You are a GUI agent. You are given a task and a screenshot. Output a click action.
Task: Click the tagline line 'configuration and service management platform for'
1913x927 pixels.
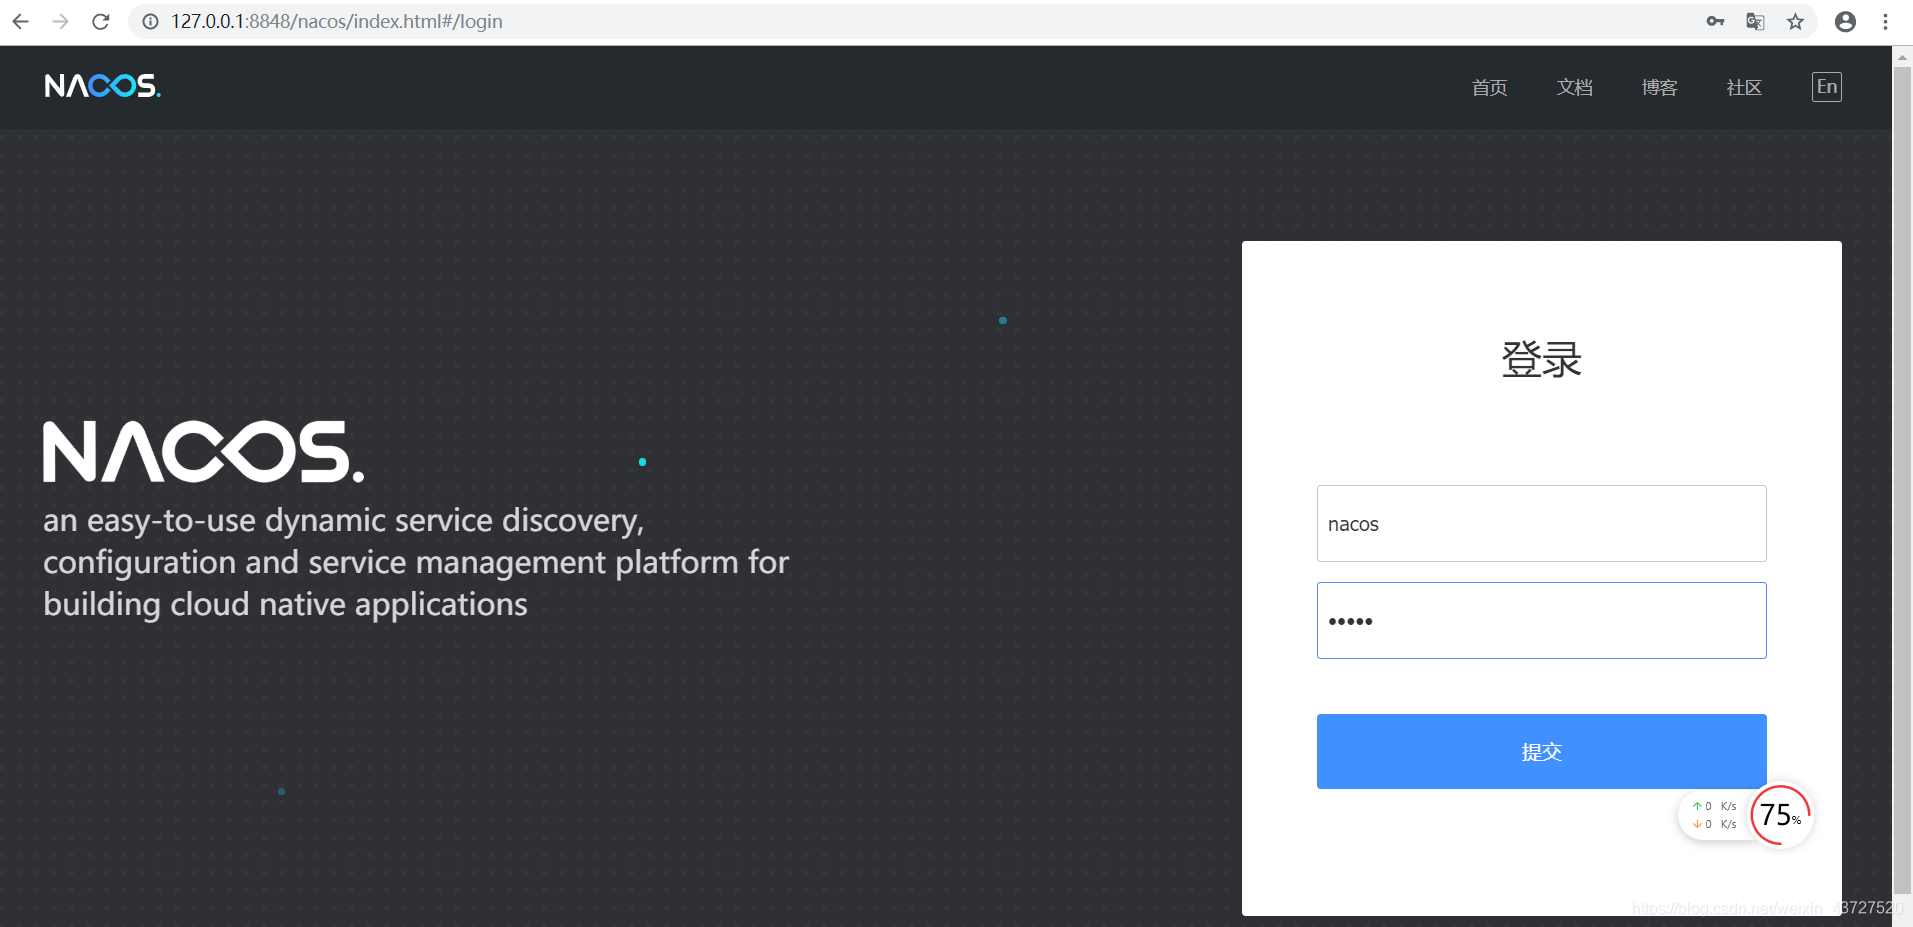tap(416, 562)
